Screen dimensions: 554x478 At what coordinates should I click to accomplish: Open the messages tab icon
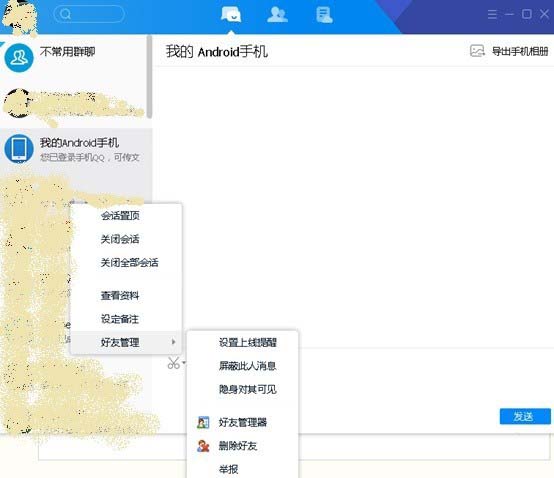pyautogui.click(x=231, y=14)
